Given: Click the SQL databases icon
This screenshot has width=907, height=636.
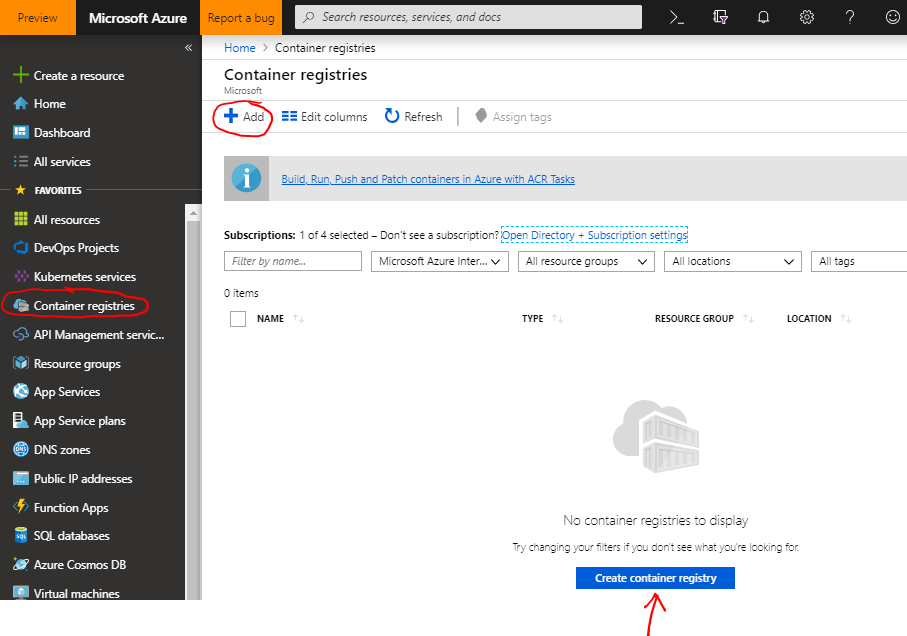Looking at the screenshot, I should point(20,535).
